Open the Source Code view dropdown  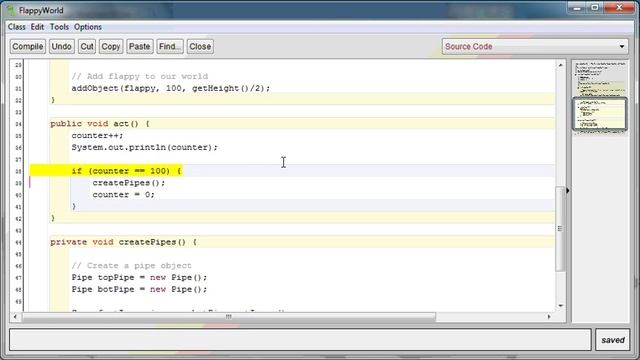tap(535, 47)
